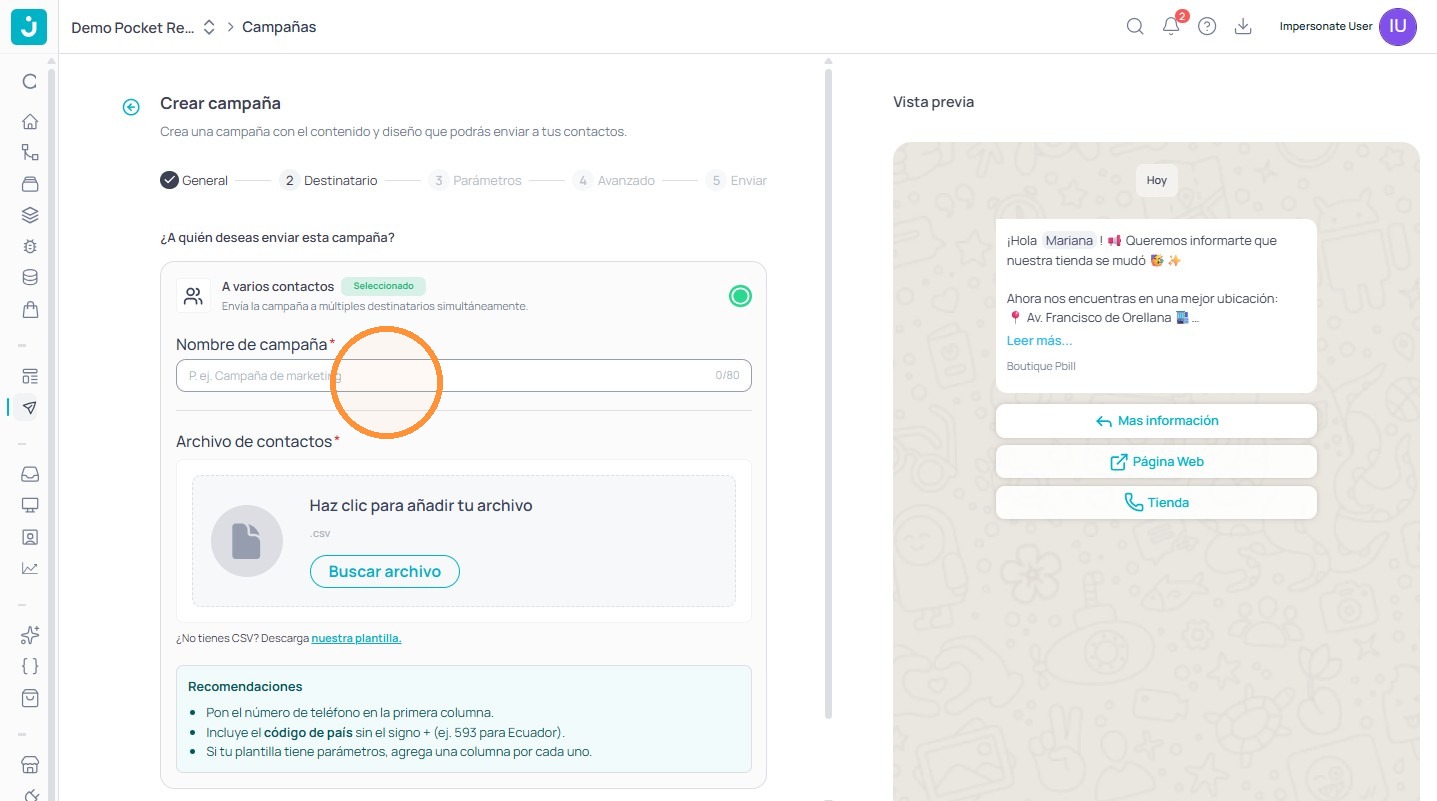Focus the 'Nombre de campaña' input field

(x=464, y=375)
